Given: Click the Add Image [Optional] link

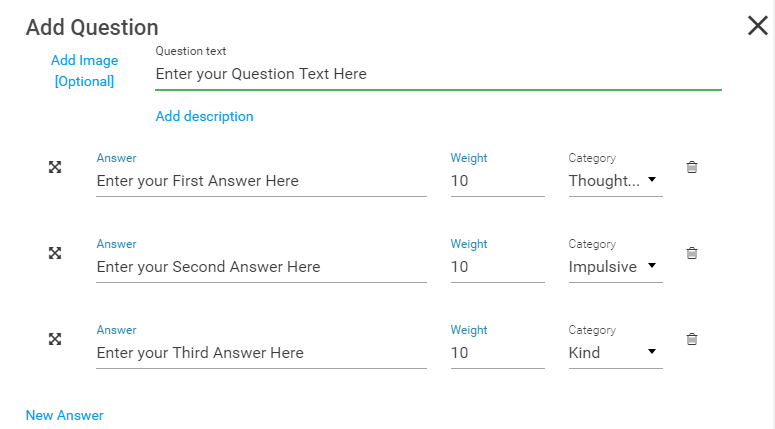Looking at the screenshot, I should pos(85,71).
